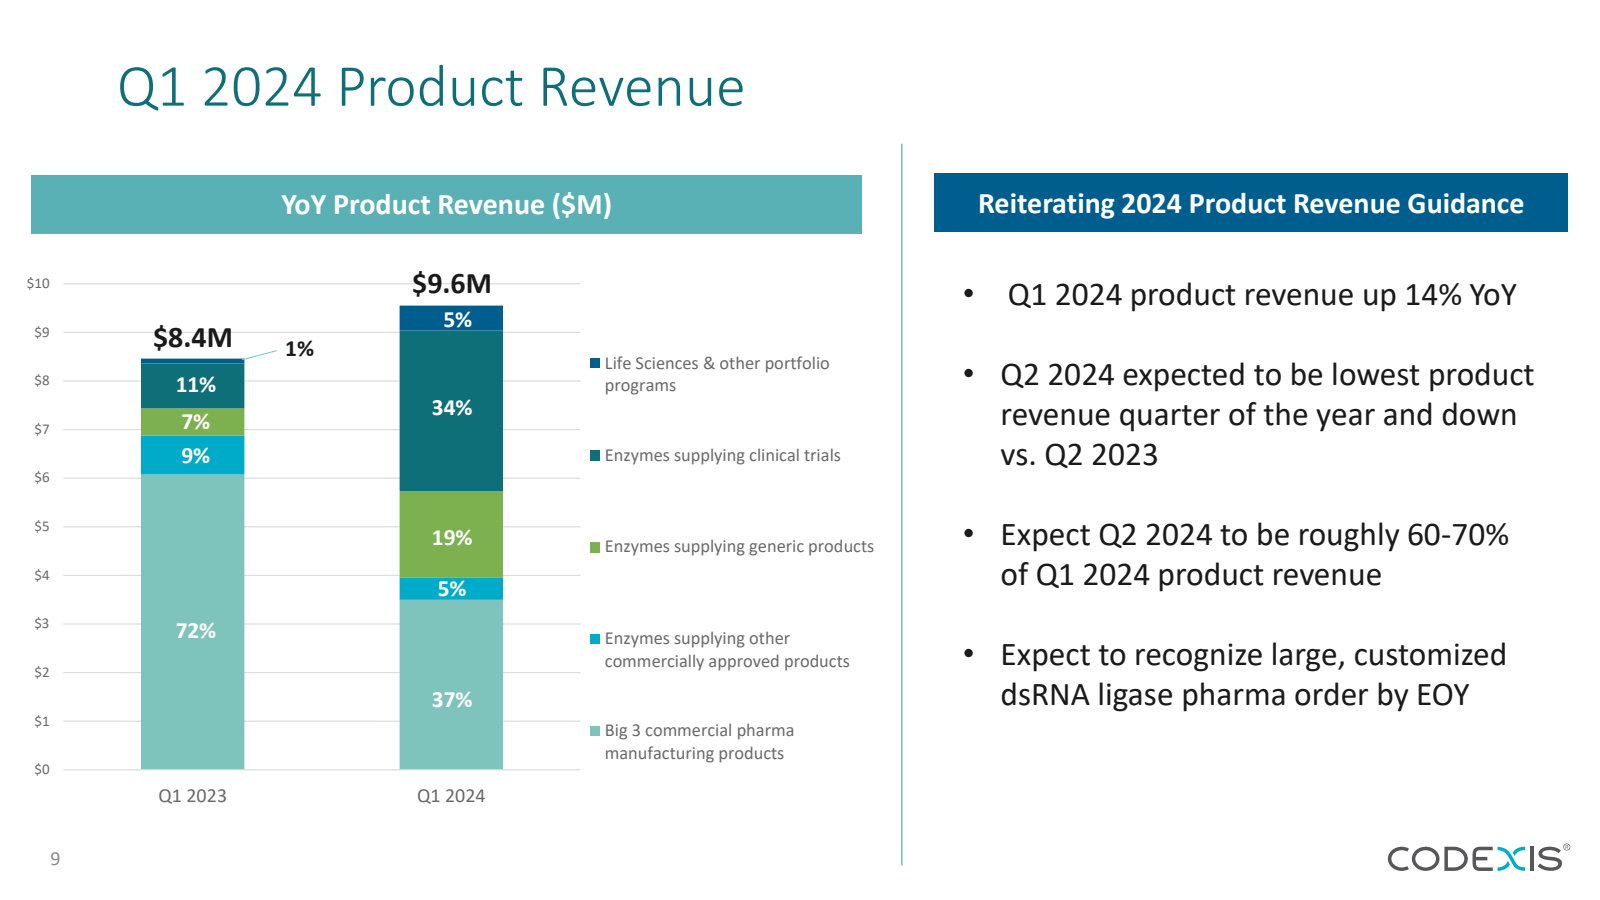Click the legend text Enzymes supplying clinical trials
1600x900 pixels.
(x=722, y=456)
